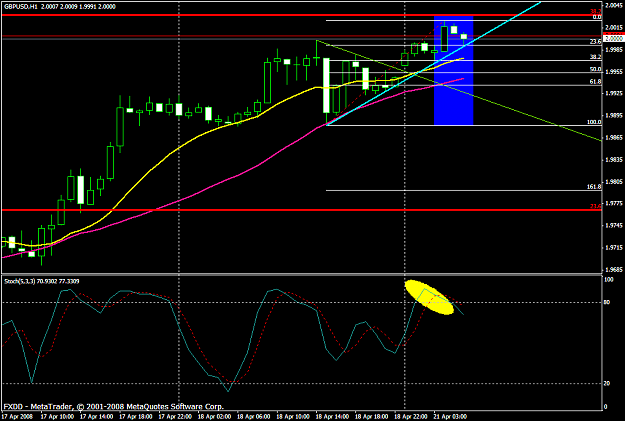
Task: Click the 17 Apr 18:00 time label
Action: (136, 417)
